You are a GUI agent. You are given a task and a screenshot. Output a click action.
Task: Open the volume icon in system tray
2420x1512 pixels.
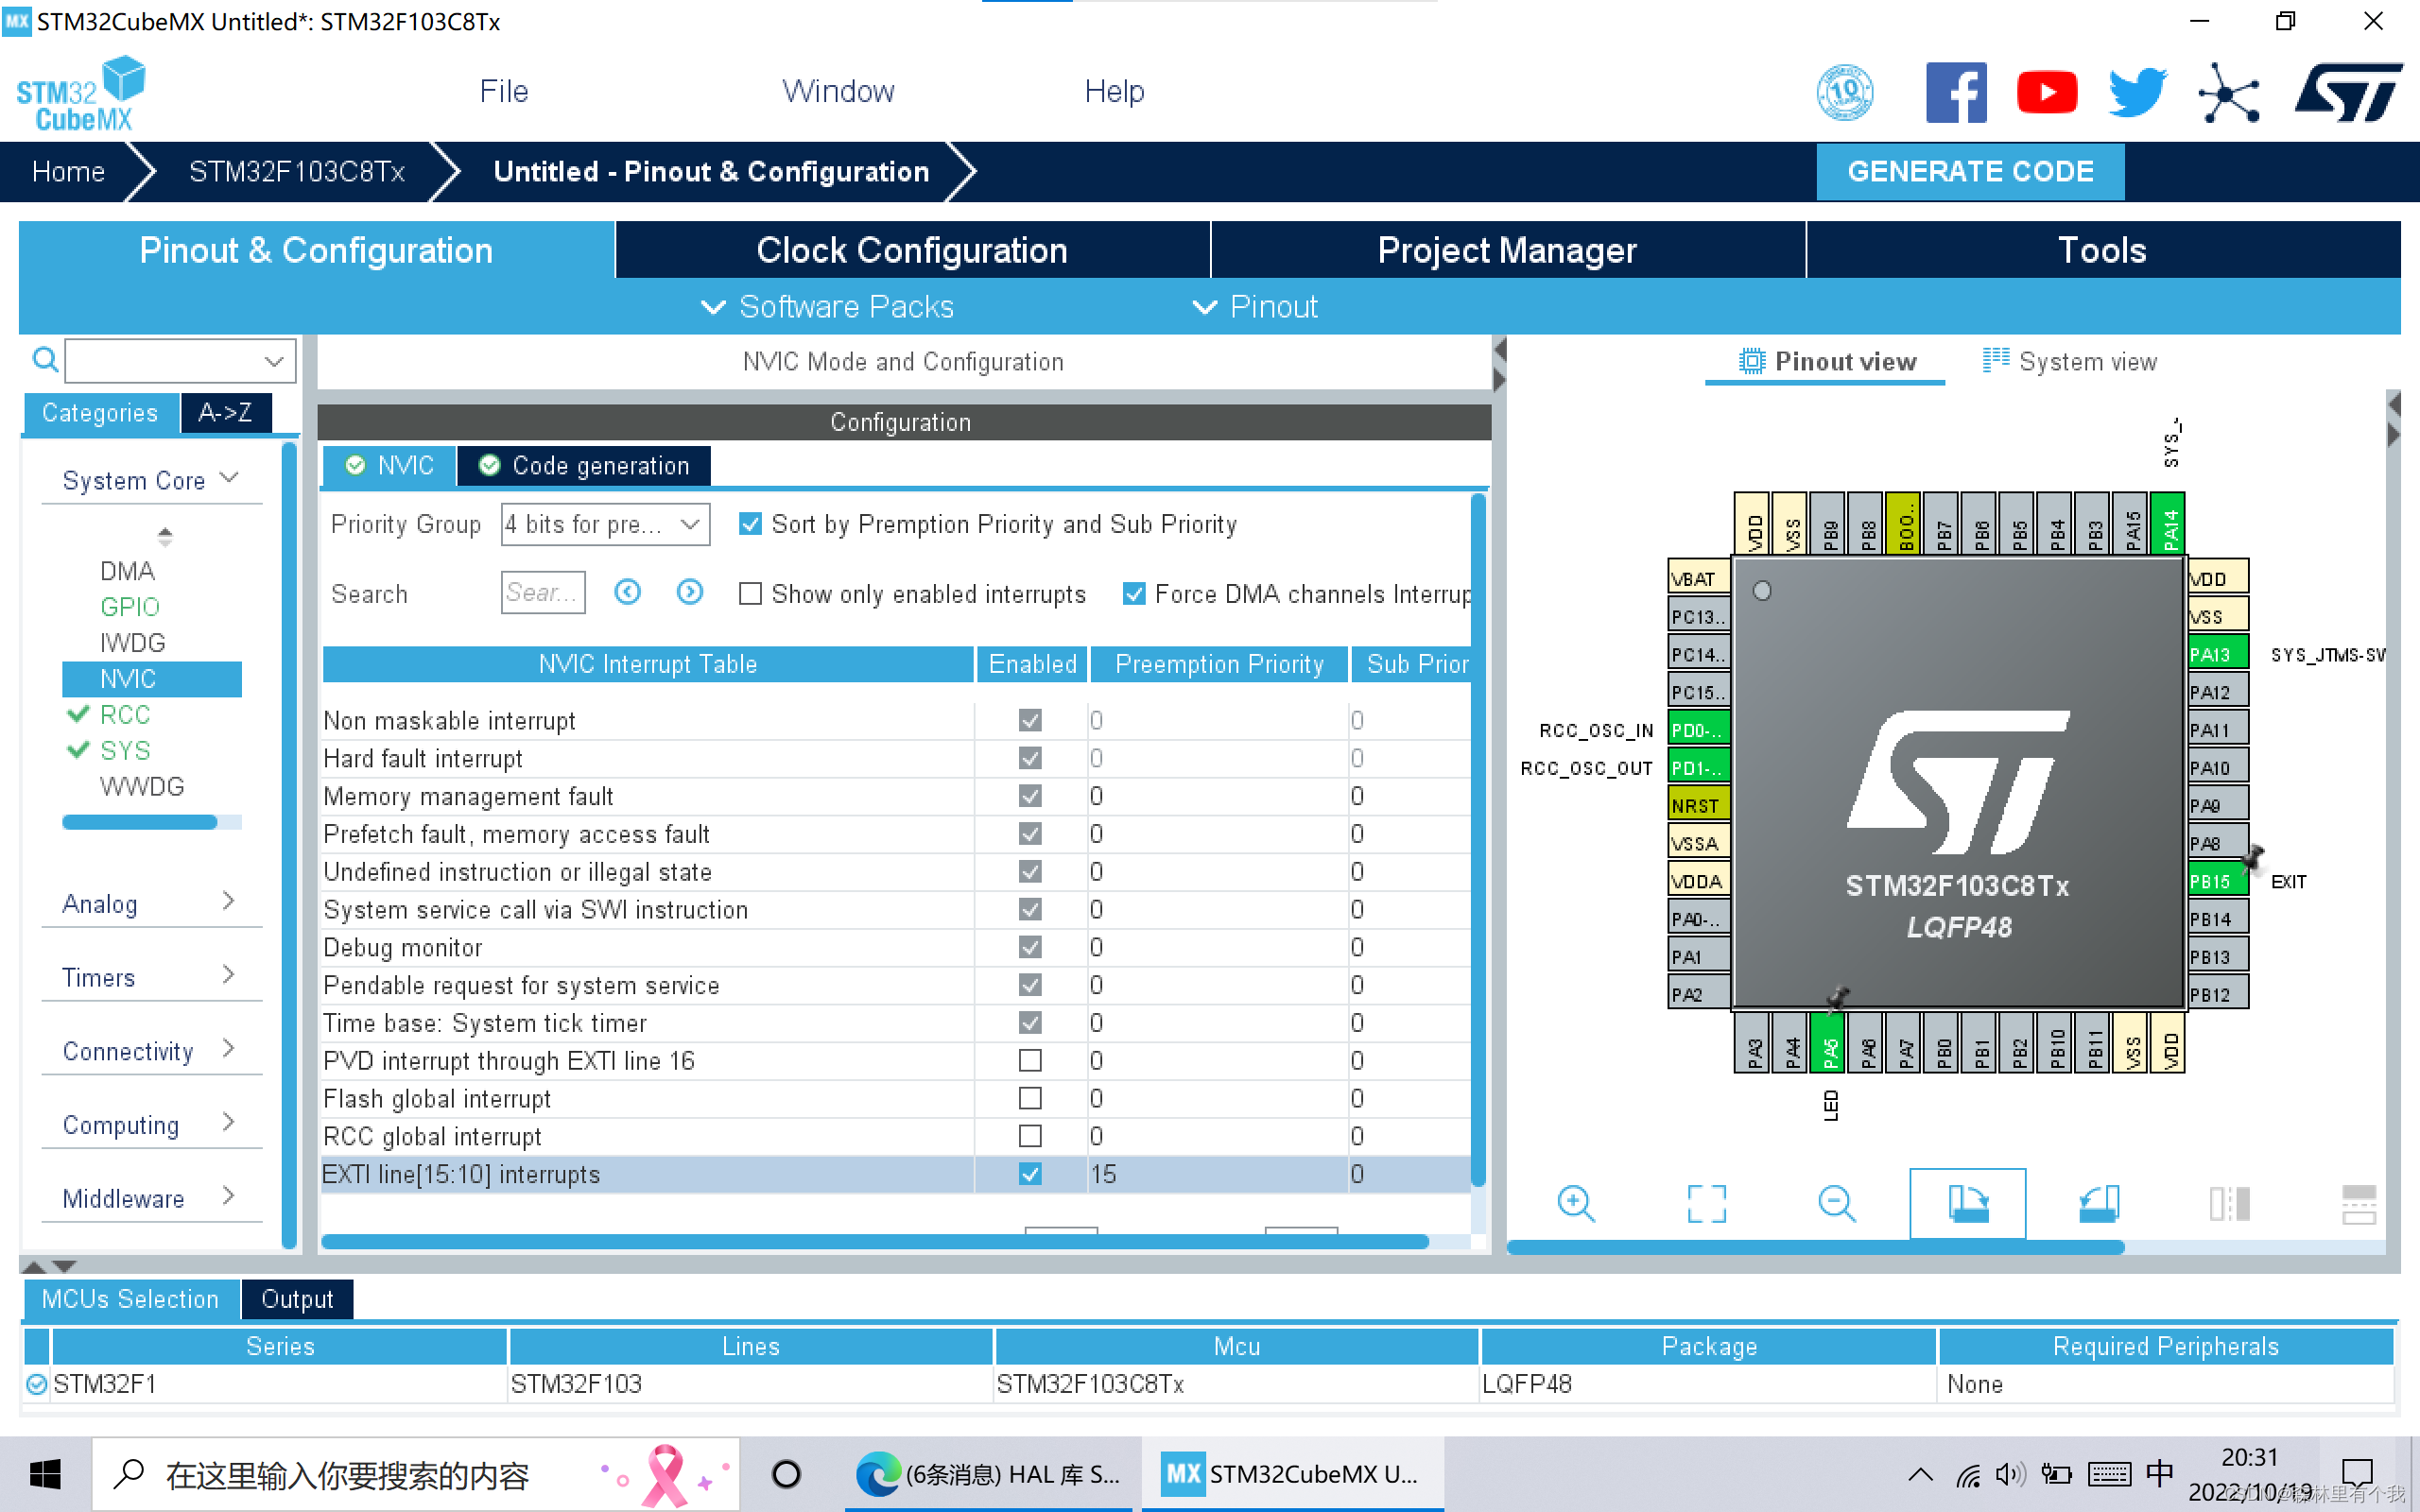(x=2009, y=1474)
